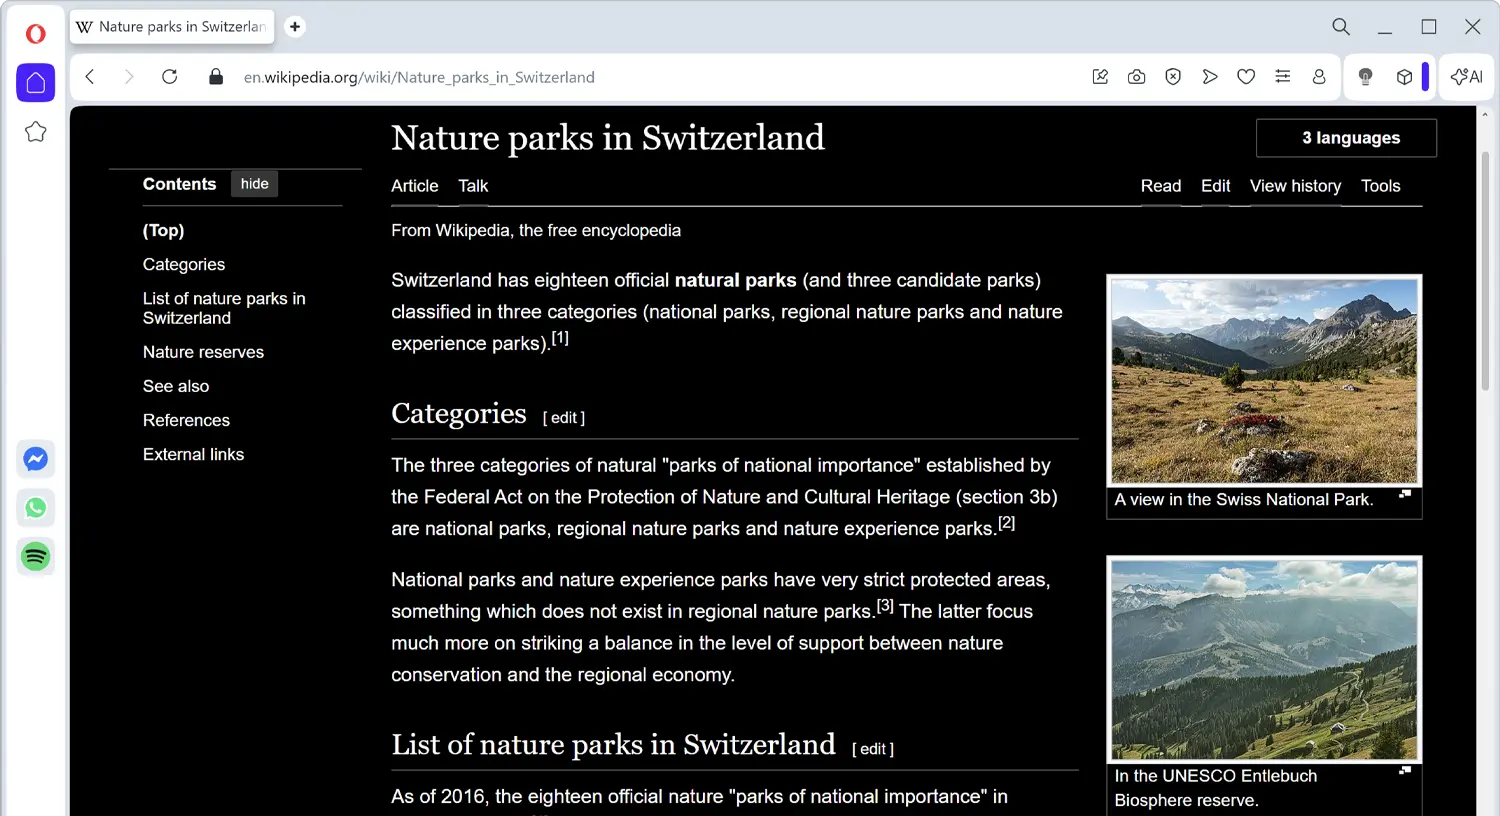Launch Aria with the AI button

(x=1466, y=76)
